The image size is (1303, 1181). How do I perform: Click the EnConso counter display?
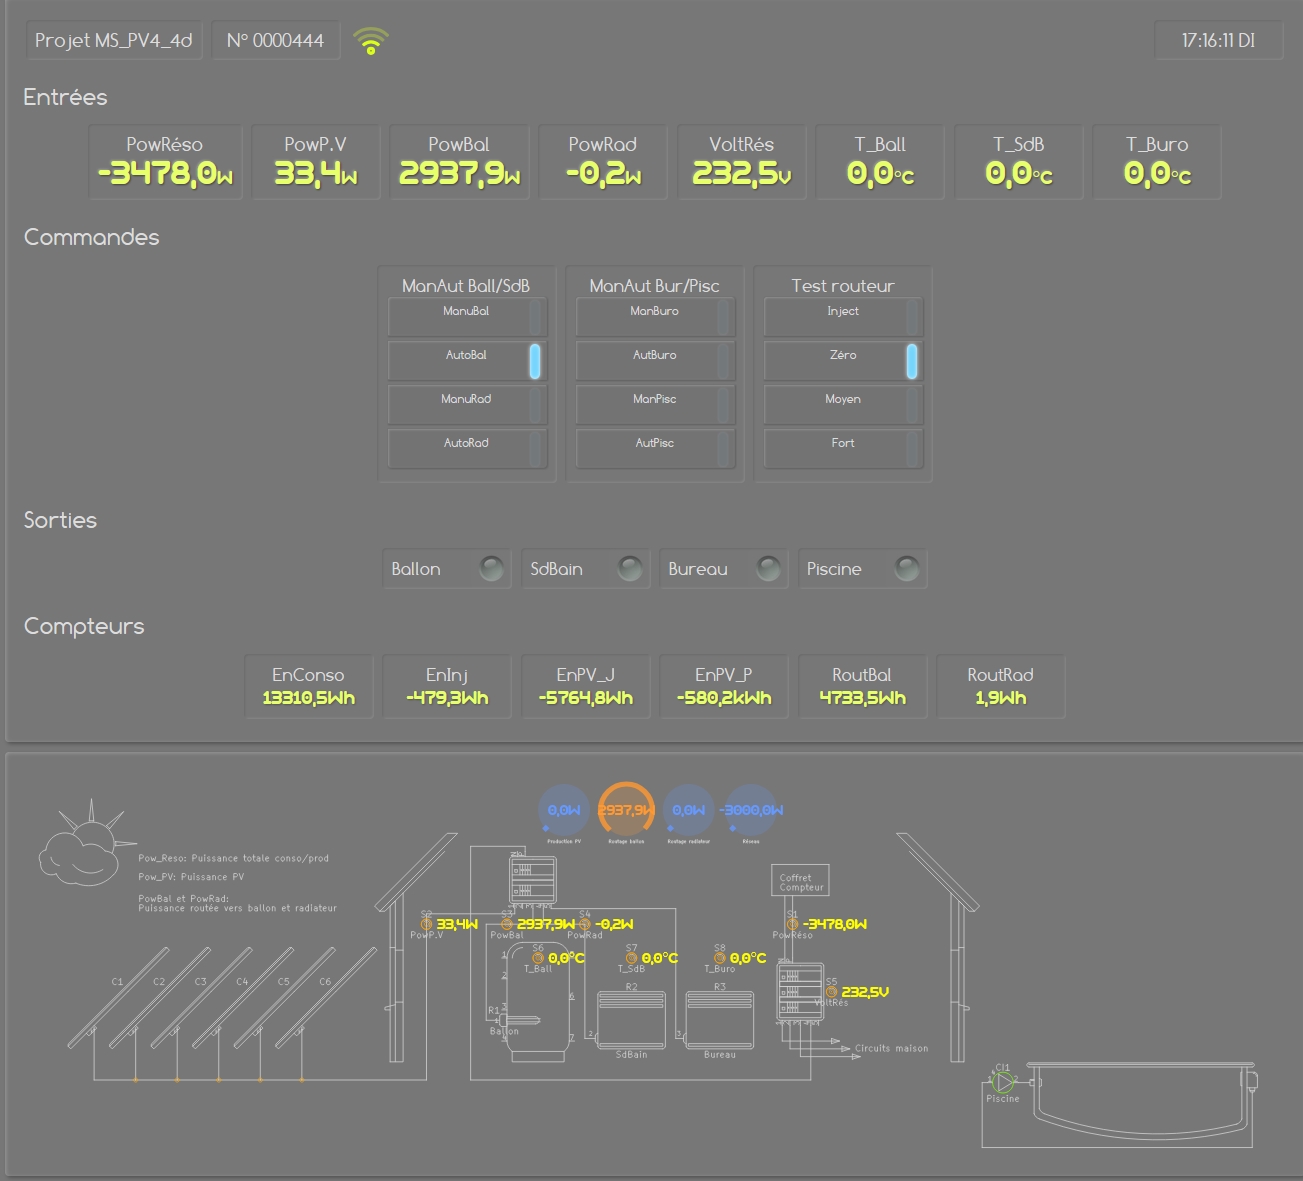pos(308,687)
